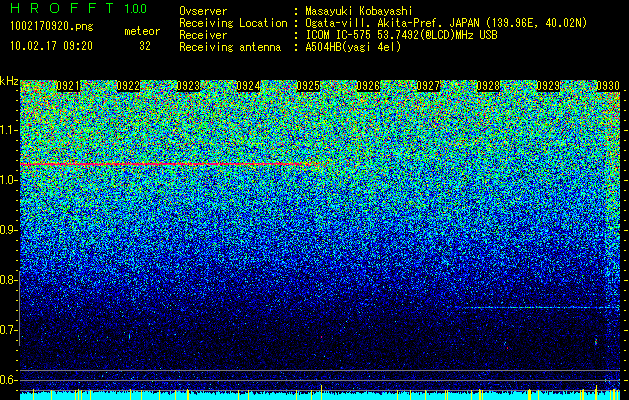Click the 0927 time marker
The height and width of the screenshot is (400, 629).
point(428,86)
